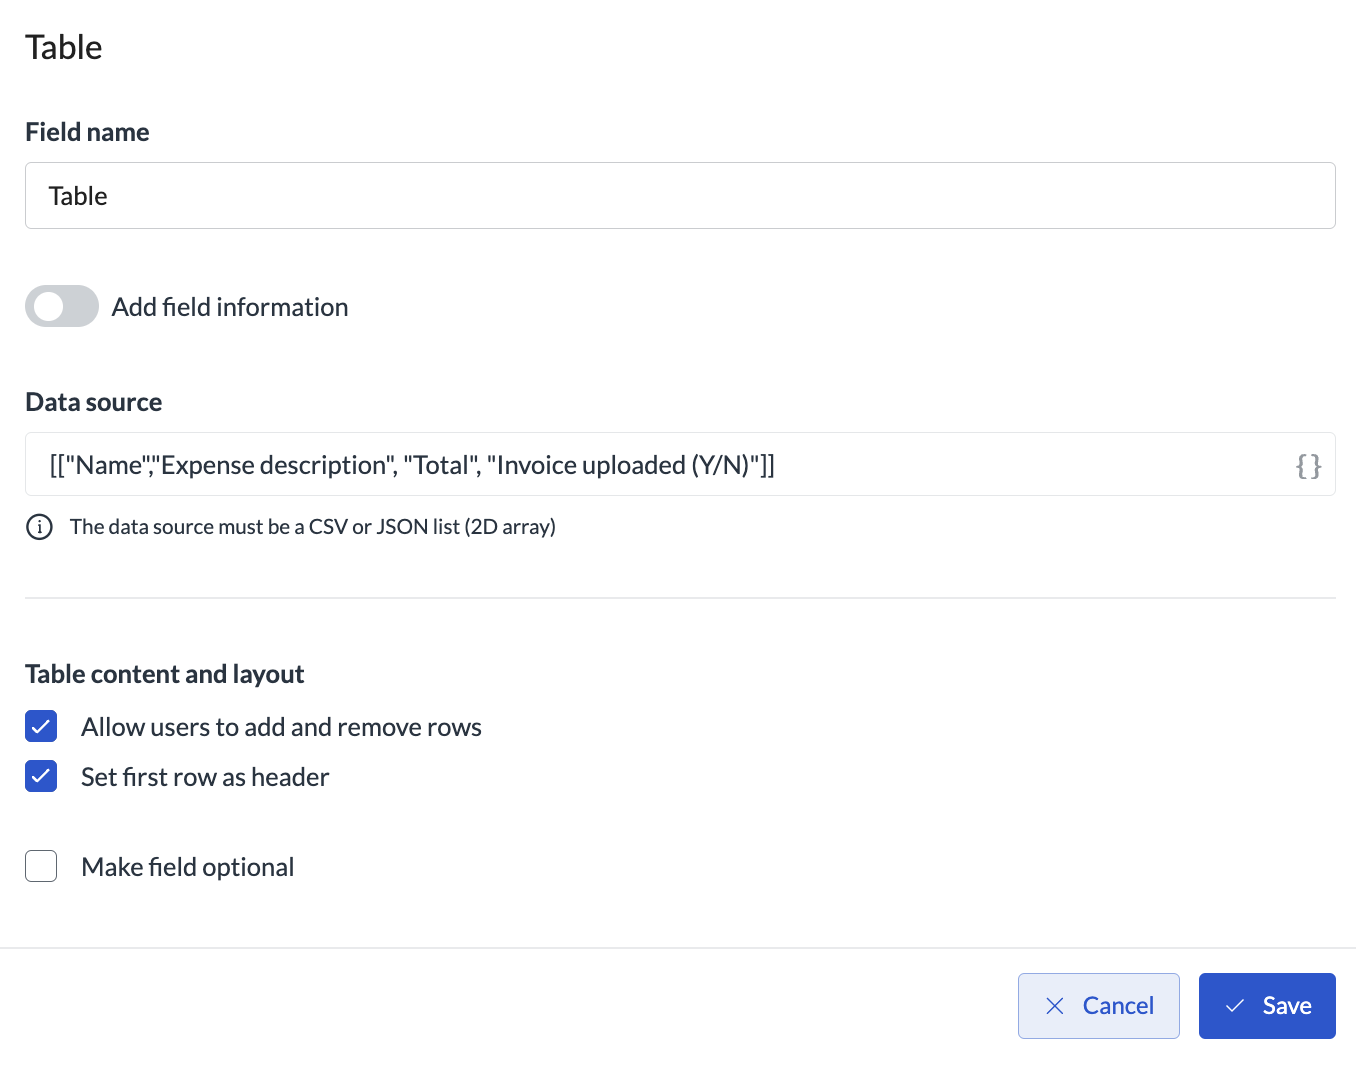Uncheck Allow users to add and remove rows

point(41,726)
